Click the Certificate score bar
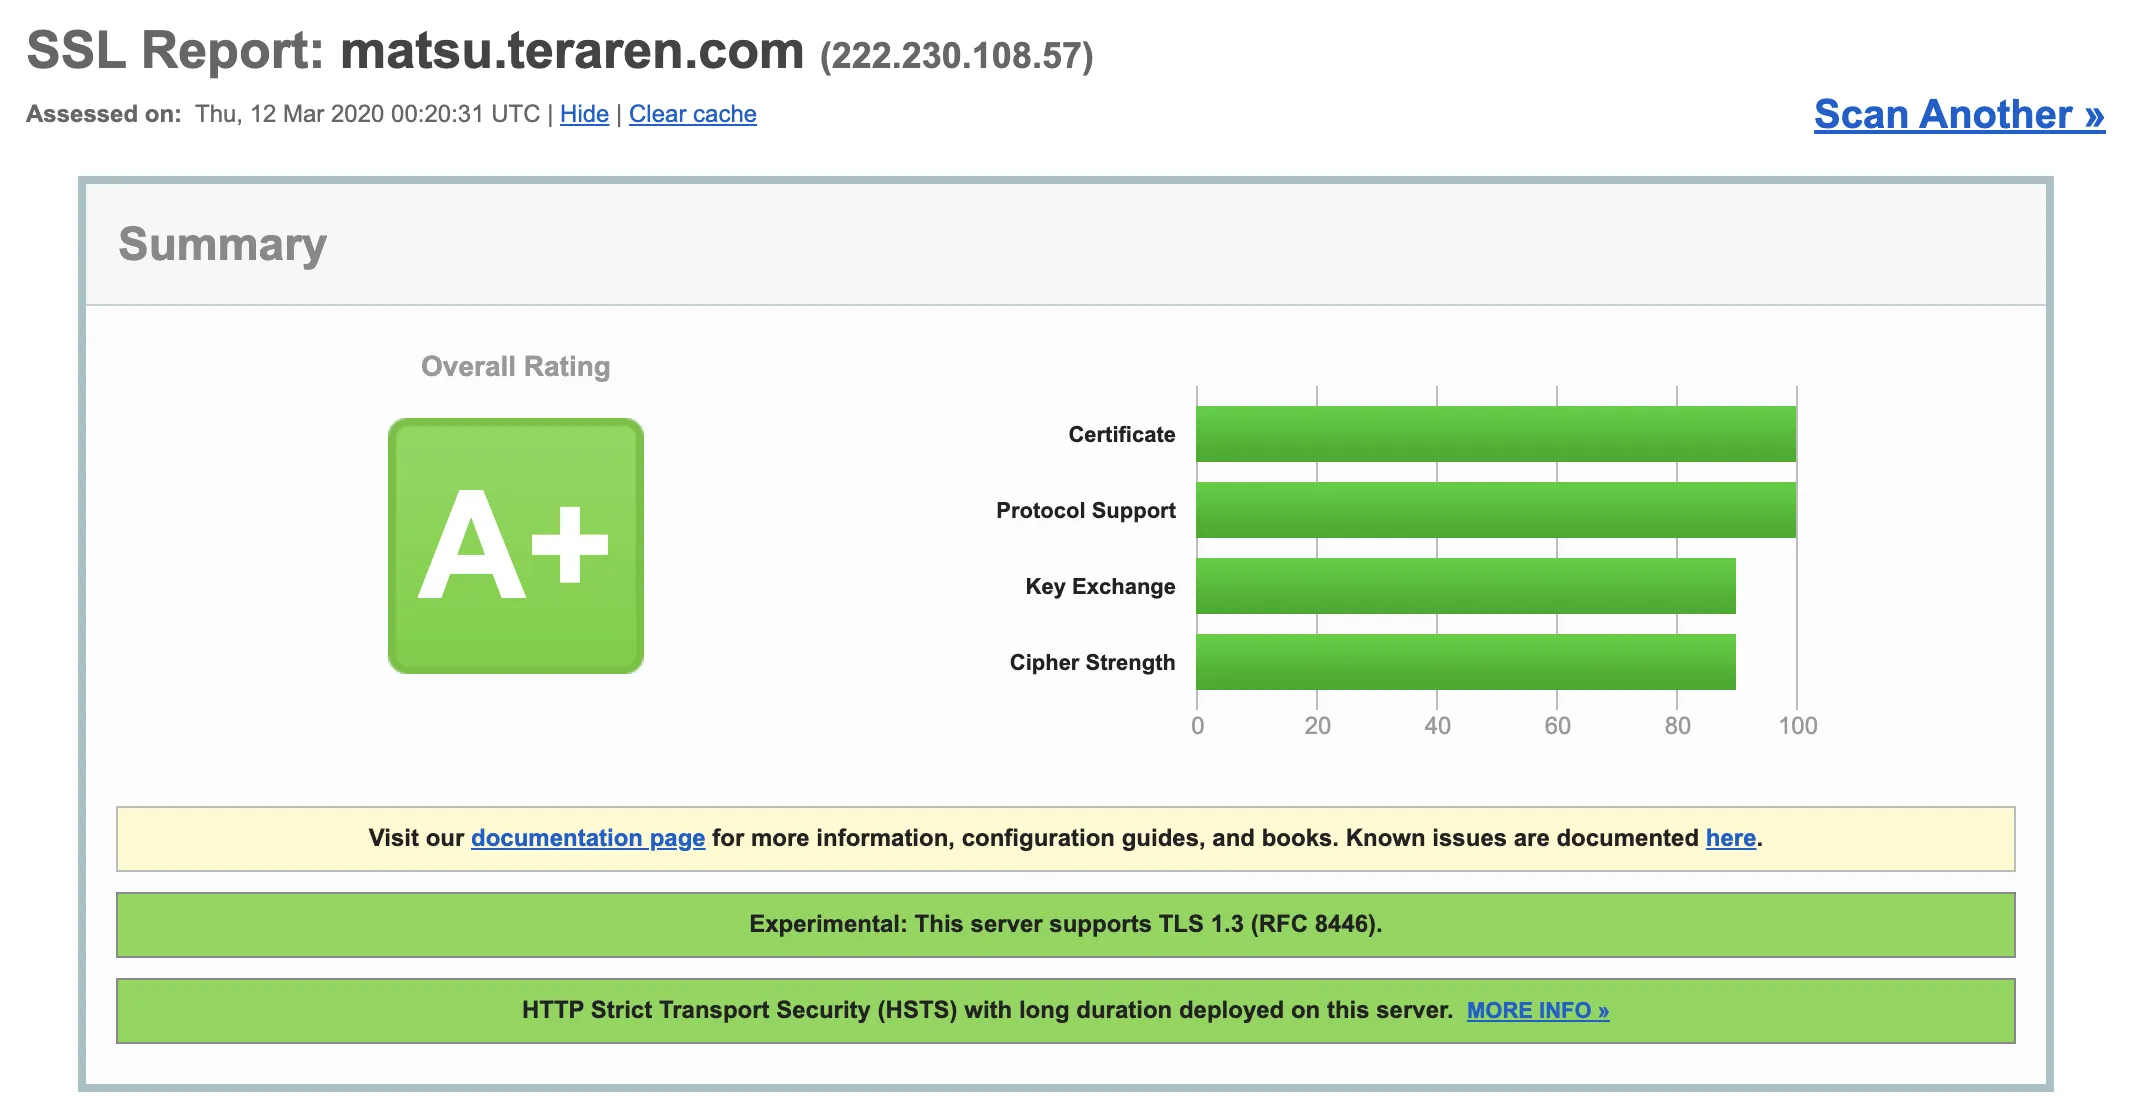 click(1495, 434)
